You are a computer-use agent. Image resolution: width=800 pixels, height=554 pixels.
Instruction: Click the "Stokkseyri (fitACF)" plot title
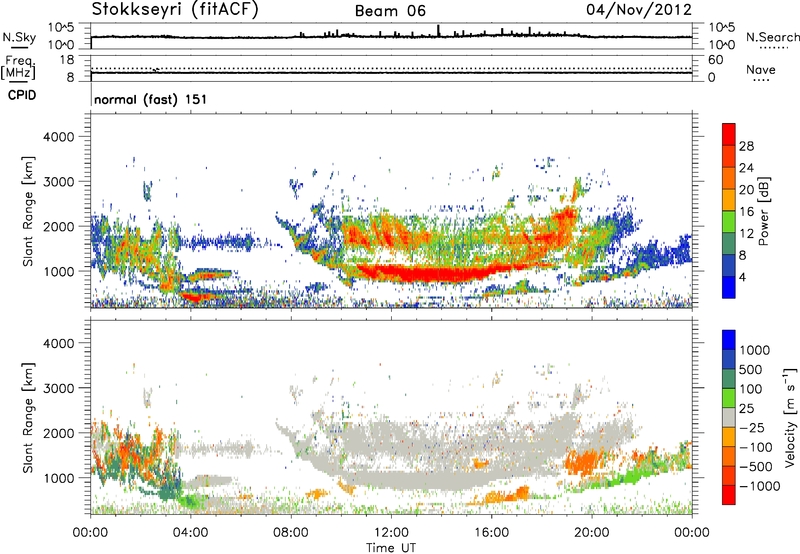(175, 10)
